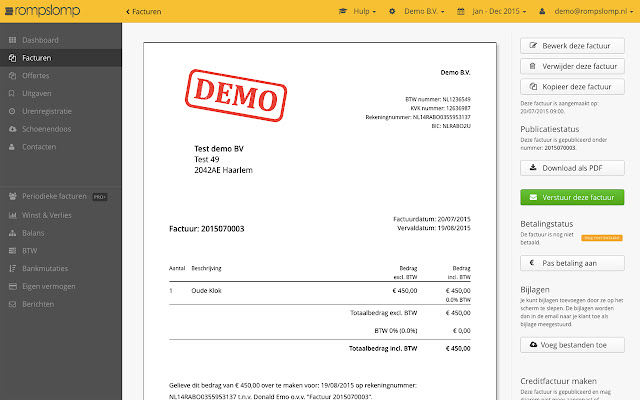Screen dimensions: 640x400
Task: Click the Uitgaven bookmark icon
Action: 12,93
